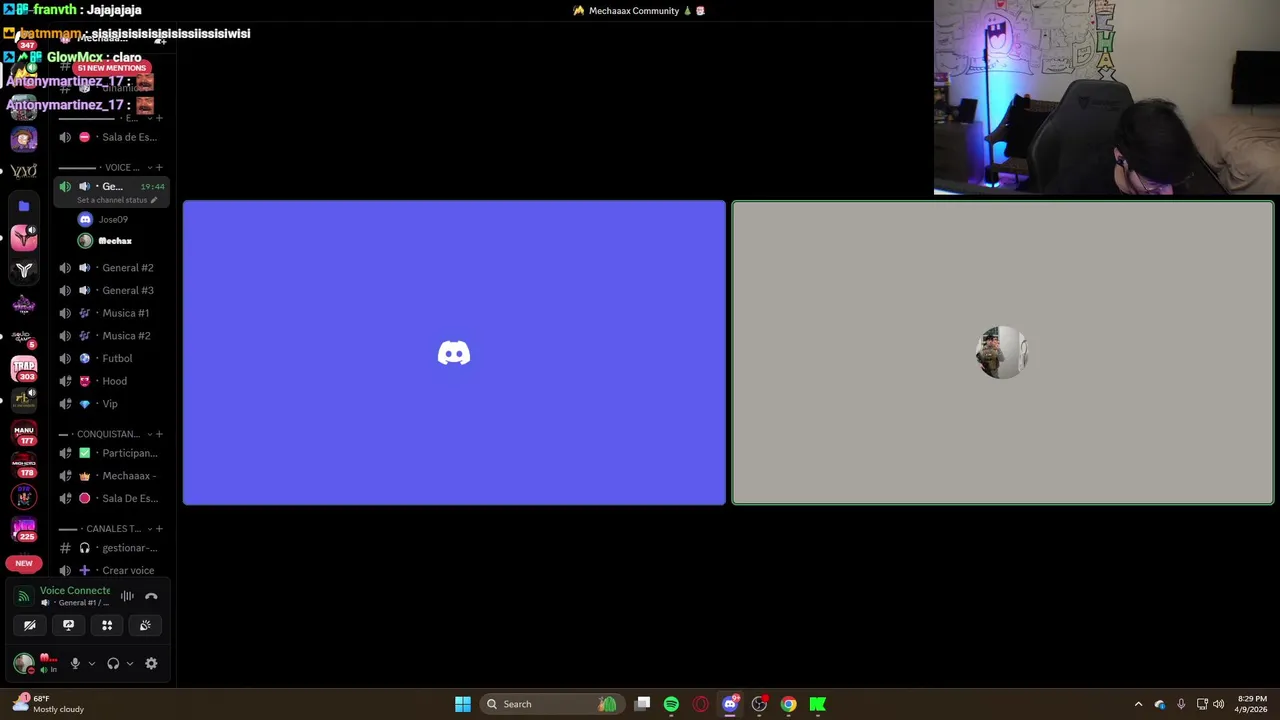The image size is (1280, 720).
Task: Join General #3 voice channel
Action: pos(112,291)
